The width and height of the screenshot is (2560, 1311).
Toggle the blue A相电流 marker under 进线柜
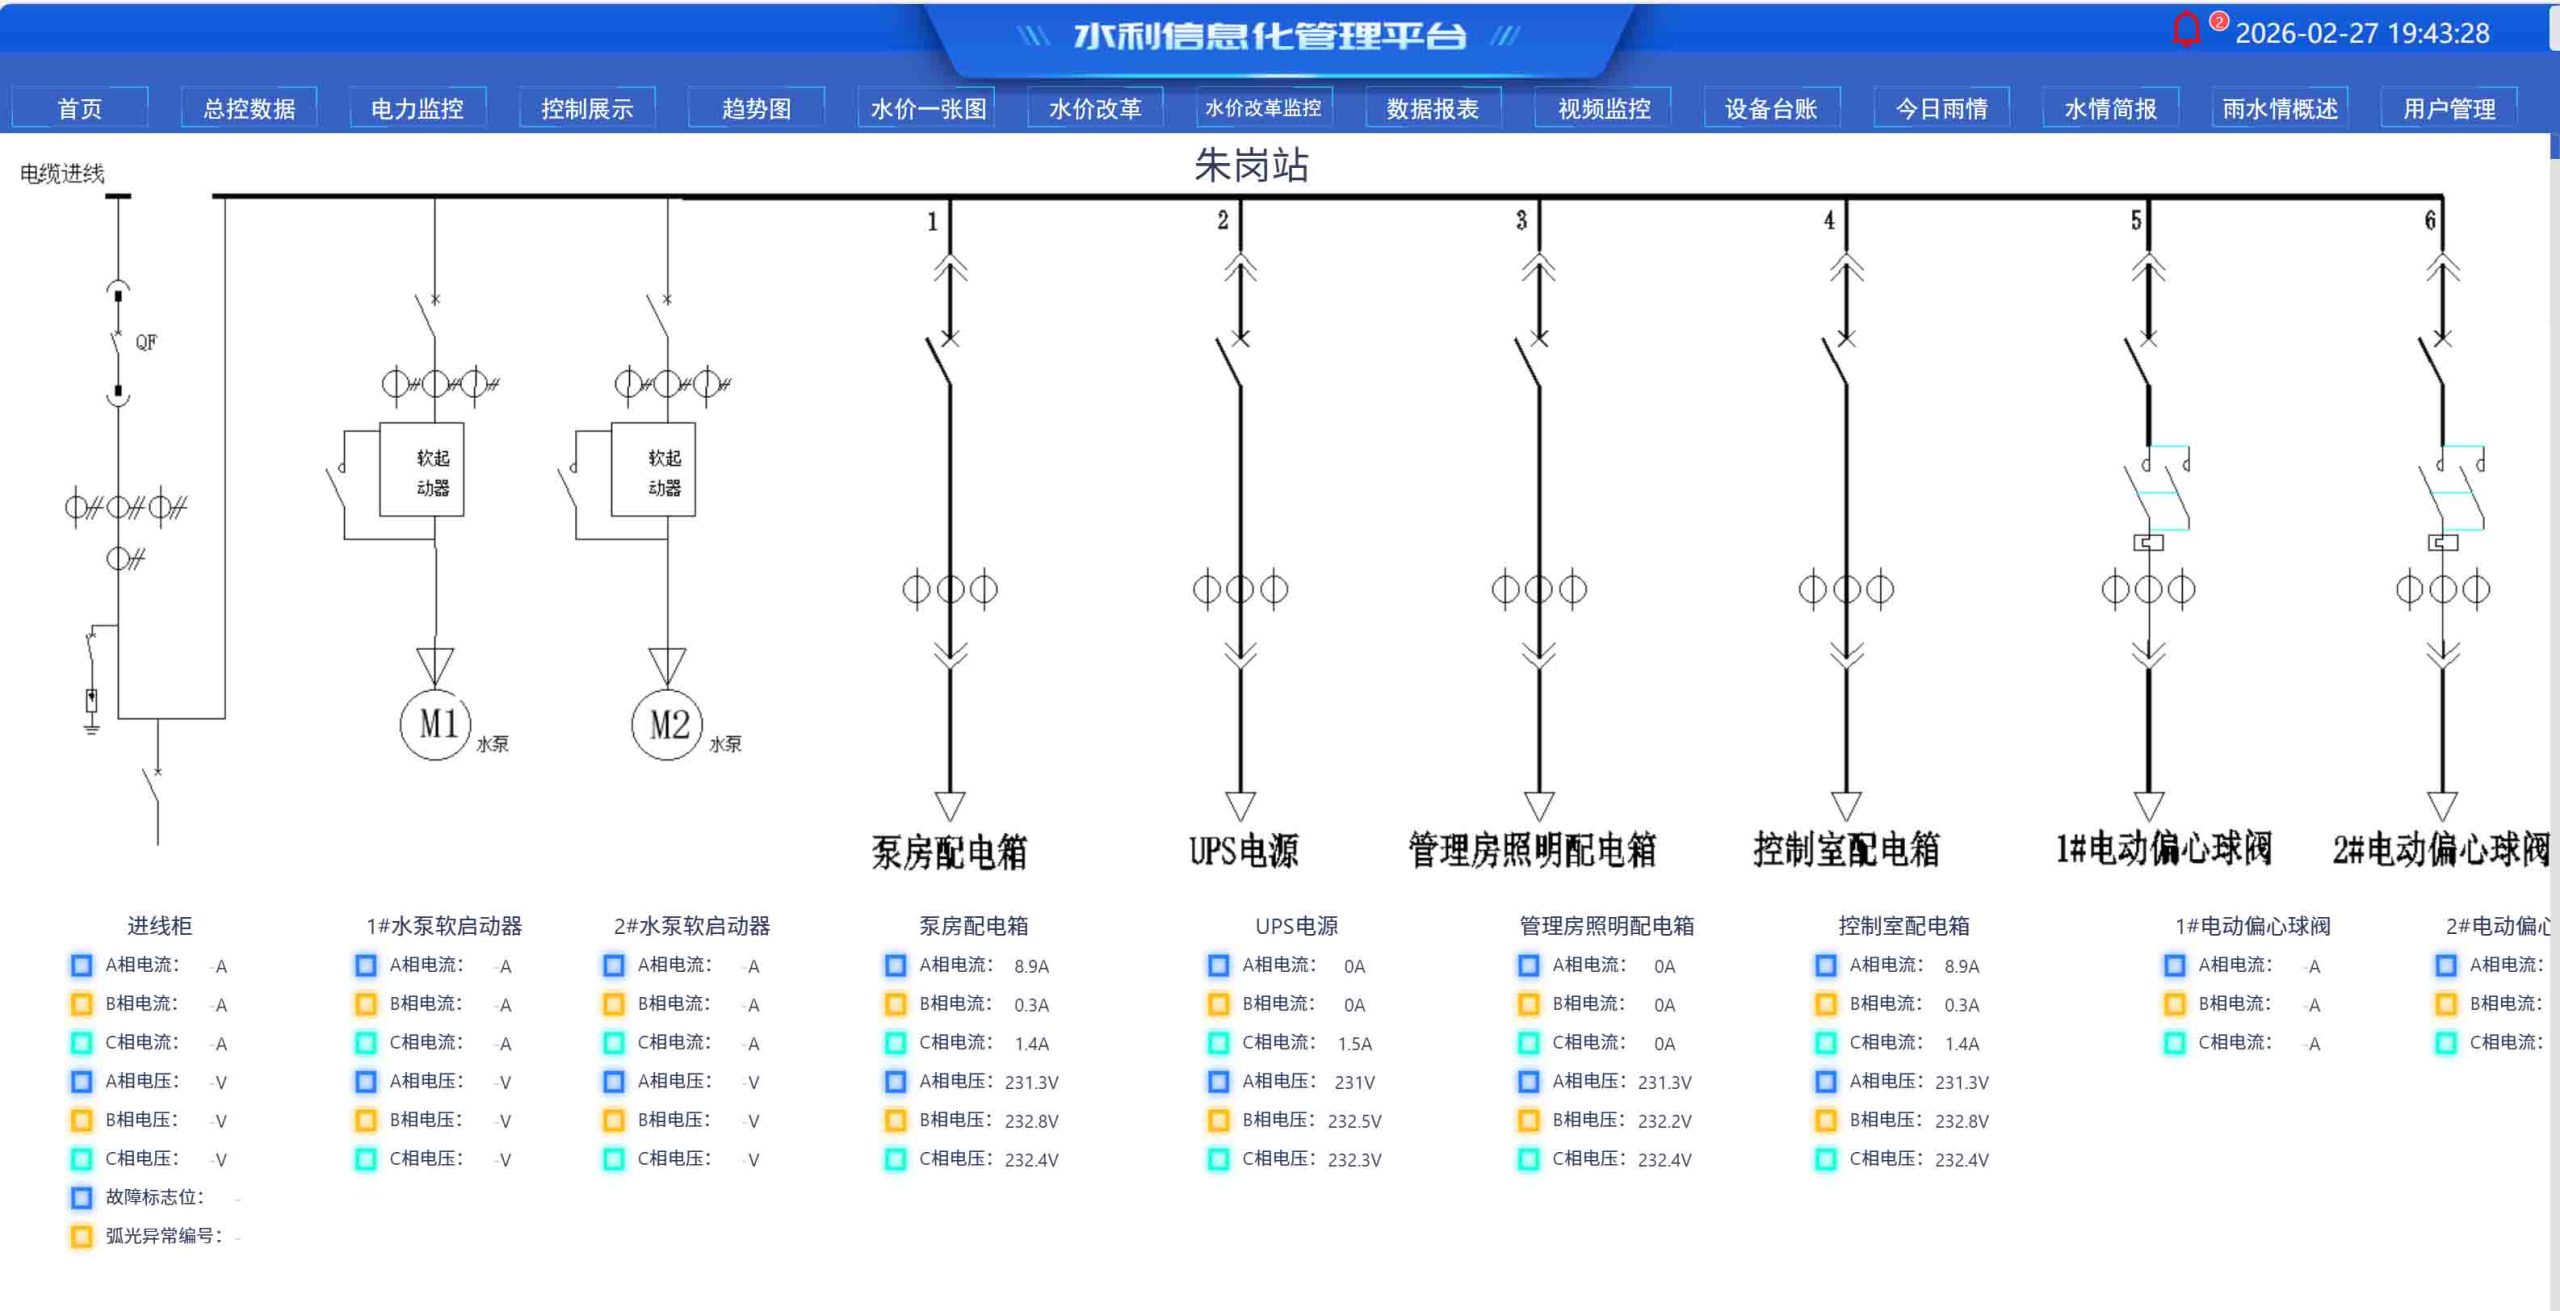click(81, 965)
